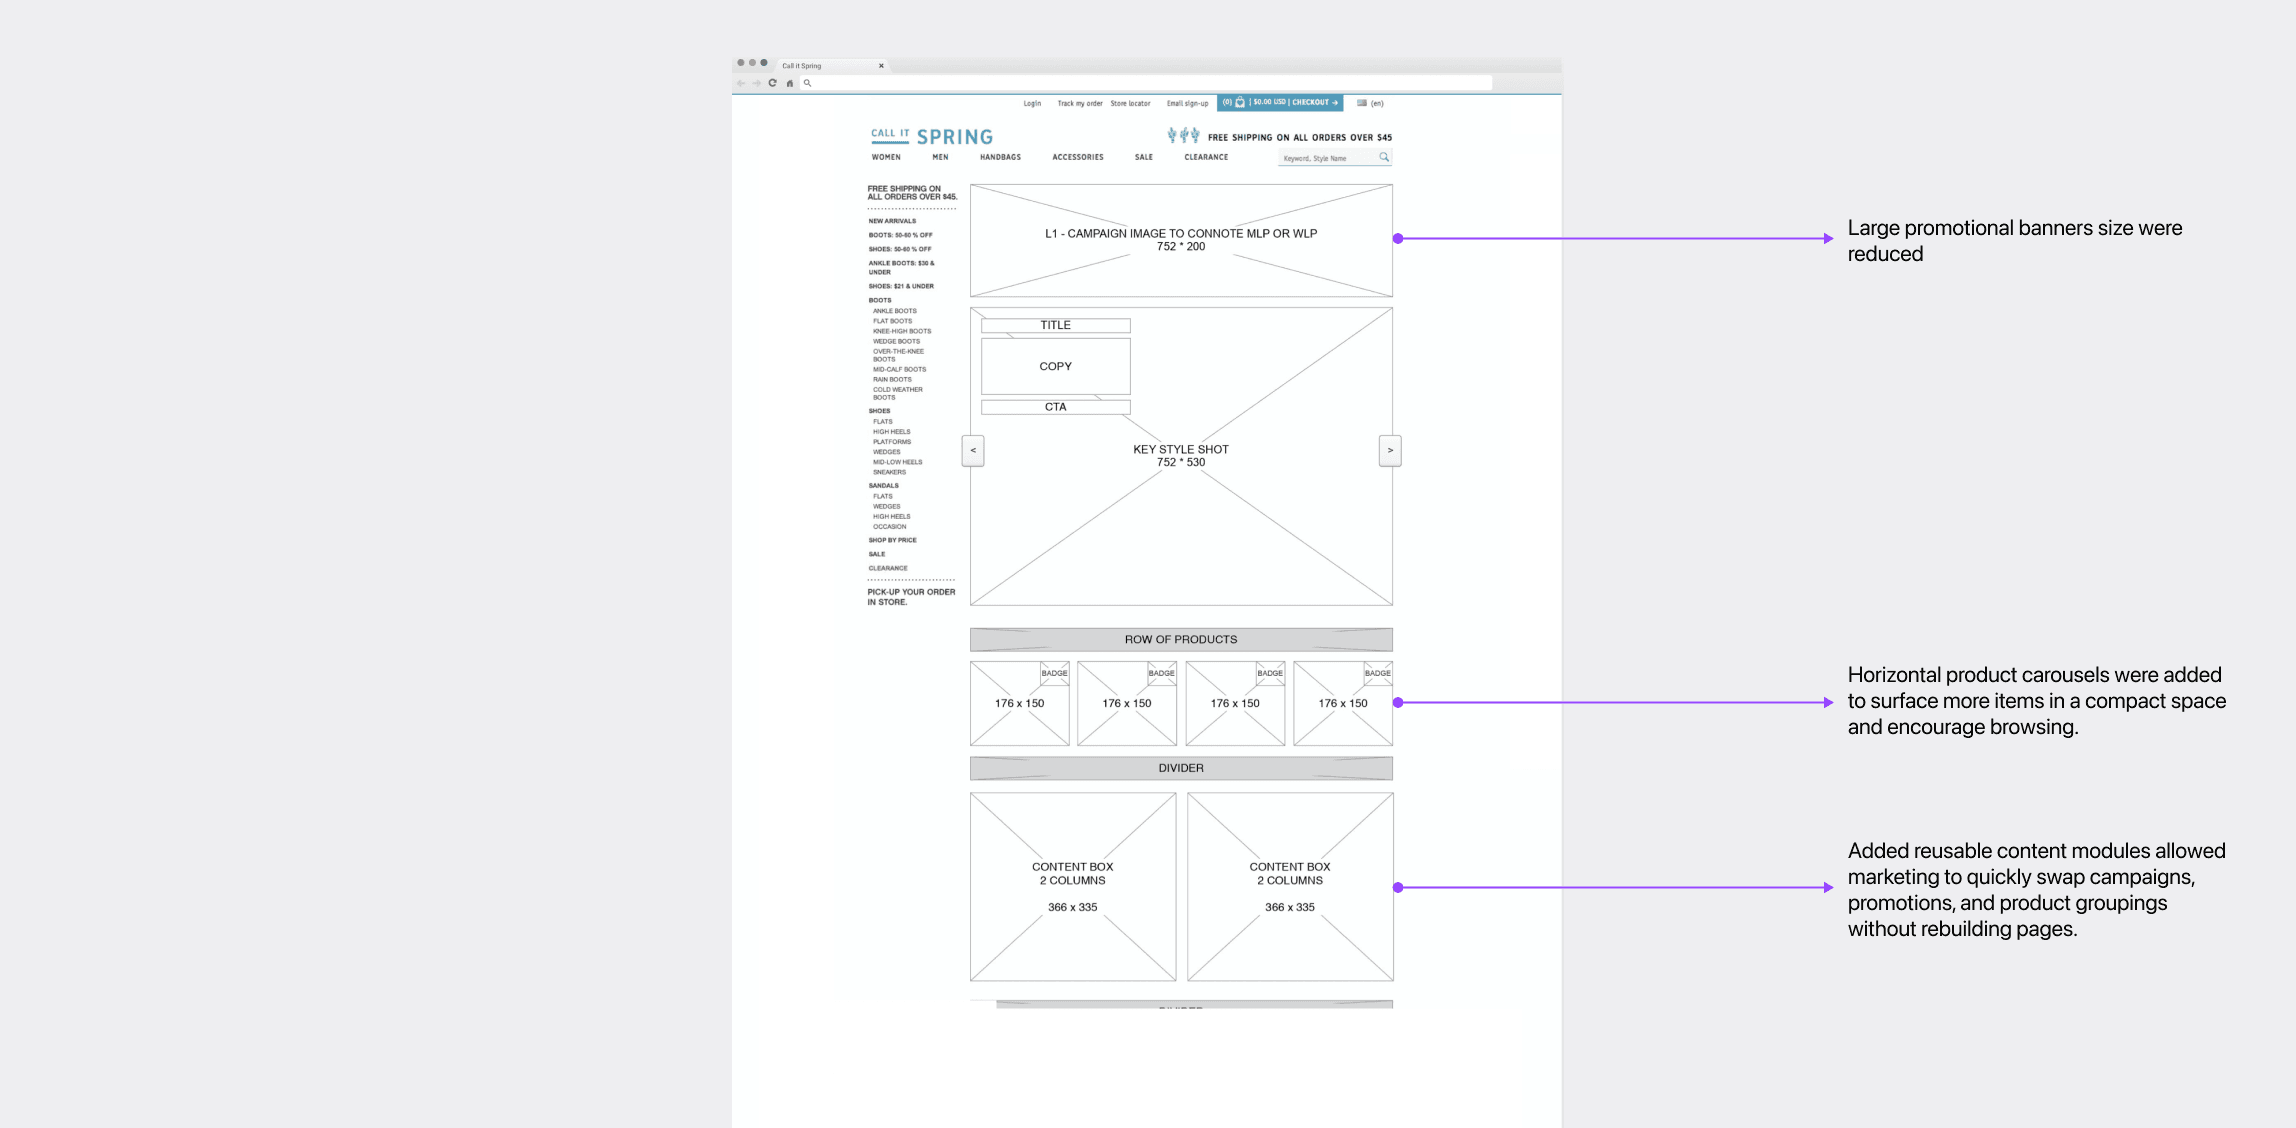Click the Call It Spring logo
Screen dimensions: 2296x1128
(931, 136)
